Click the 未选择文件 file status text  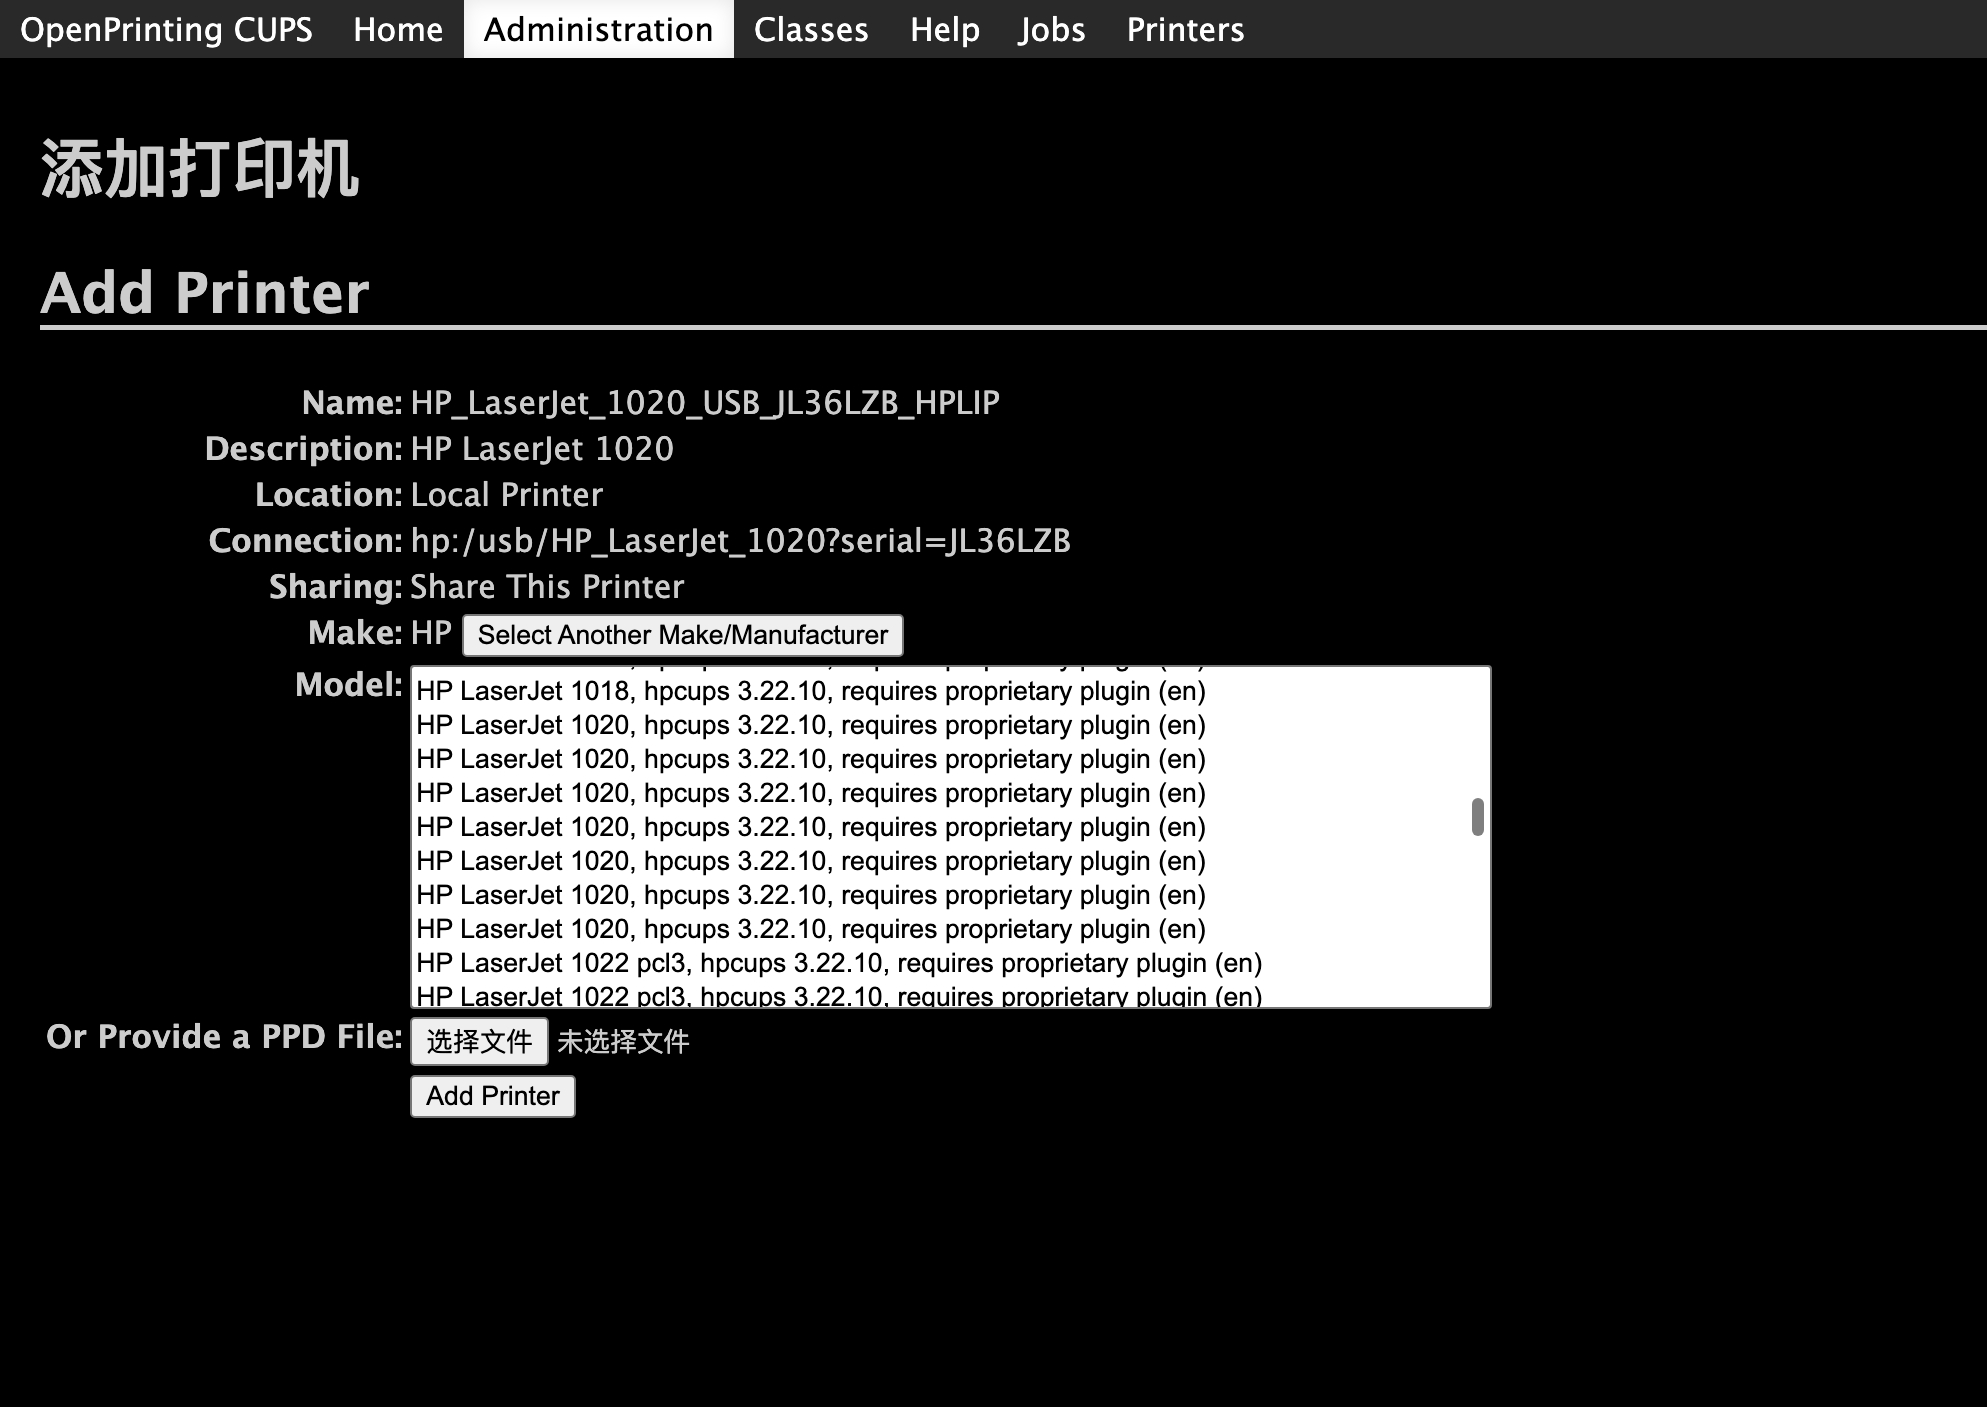[623, 1042]
